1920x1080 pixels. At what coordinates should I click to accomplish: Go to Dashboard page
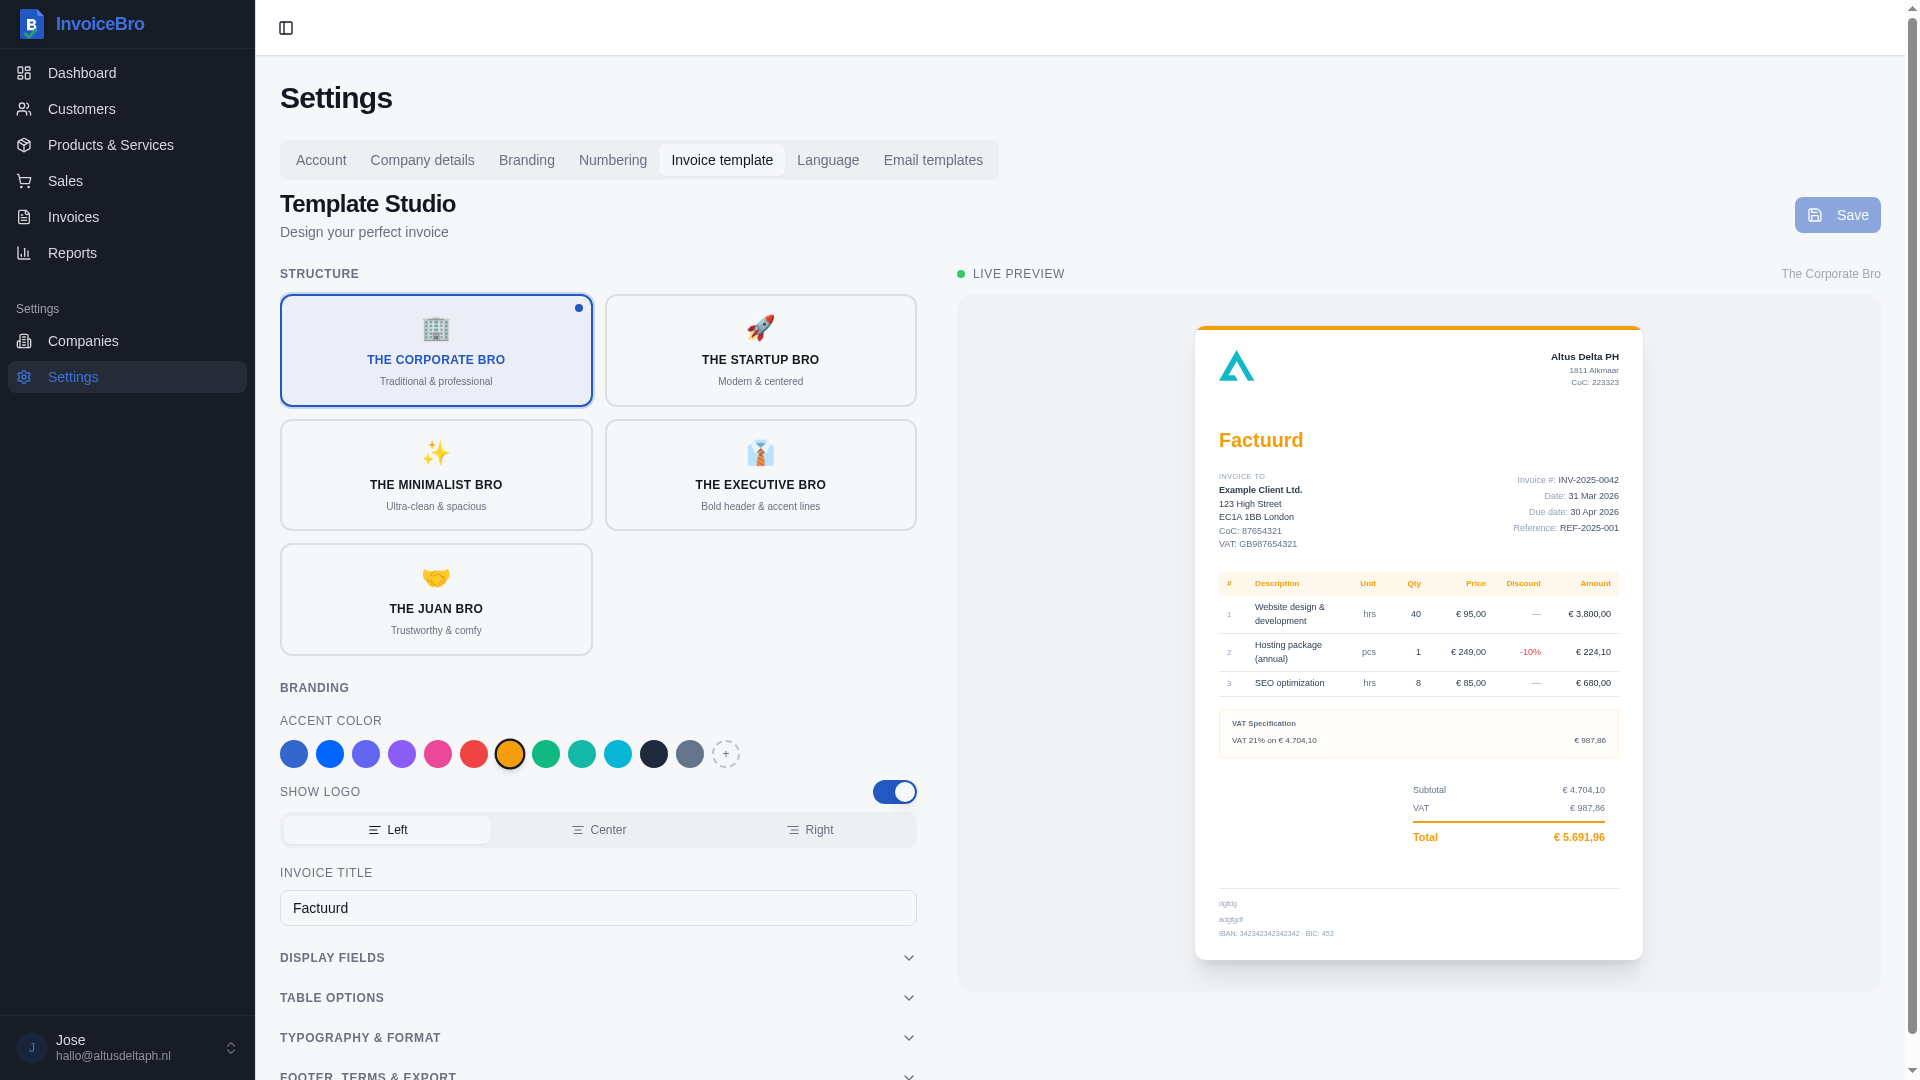[127, 73]
